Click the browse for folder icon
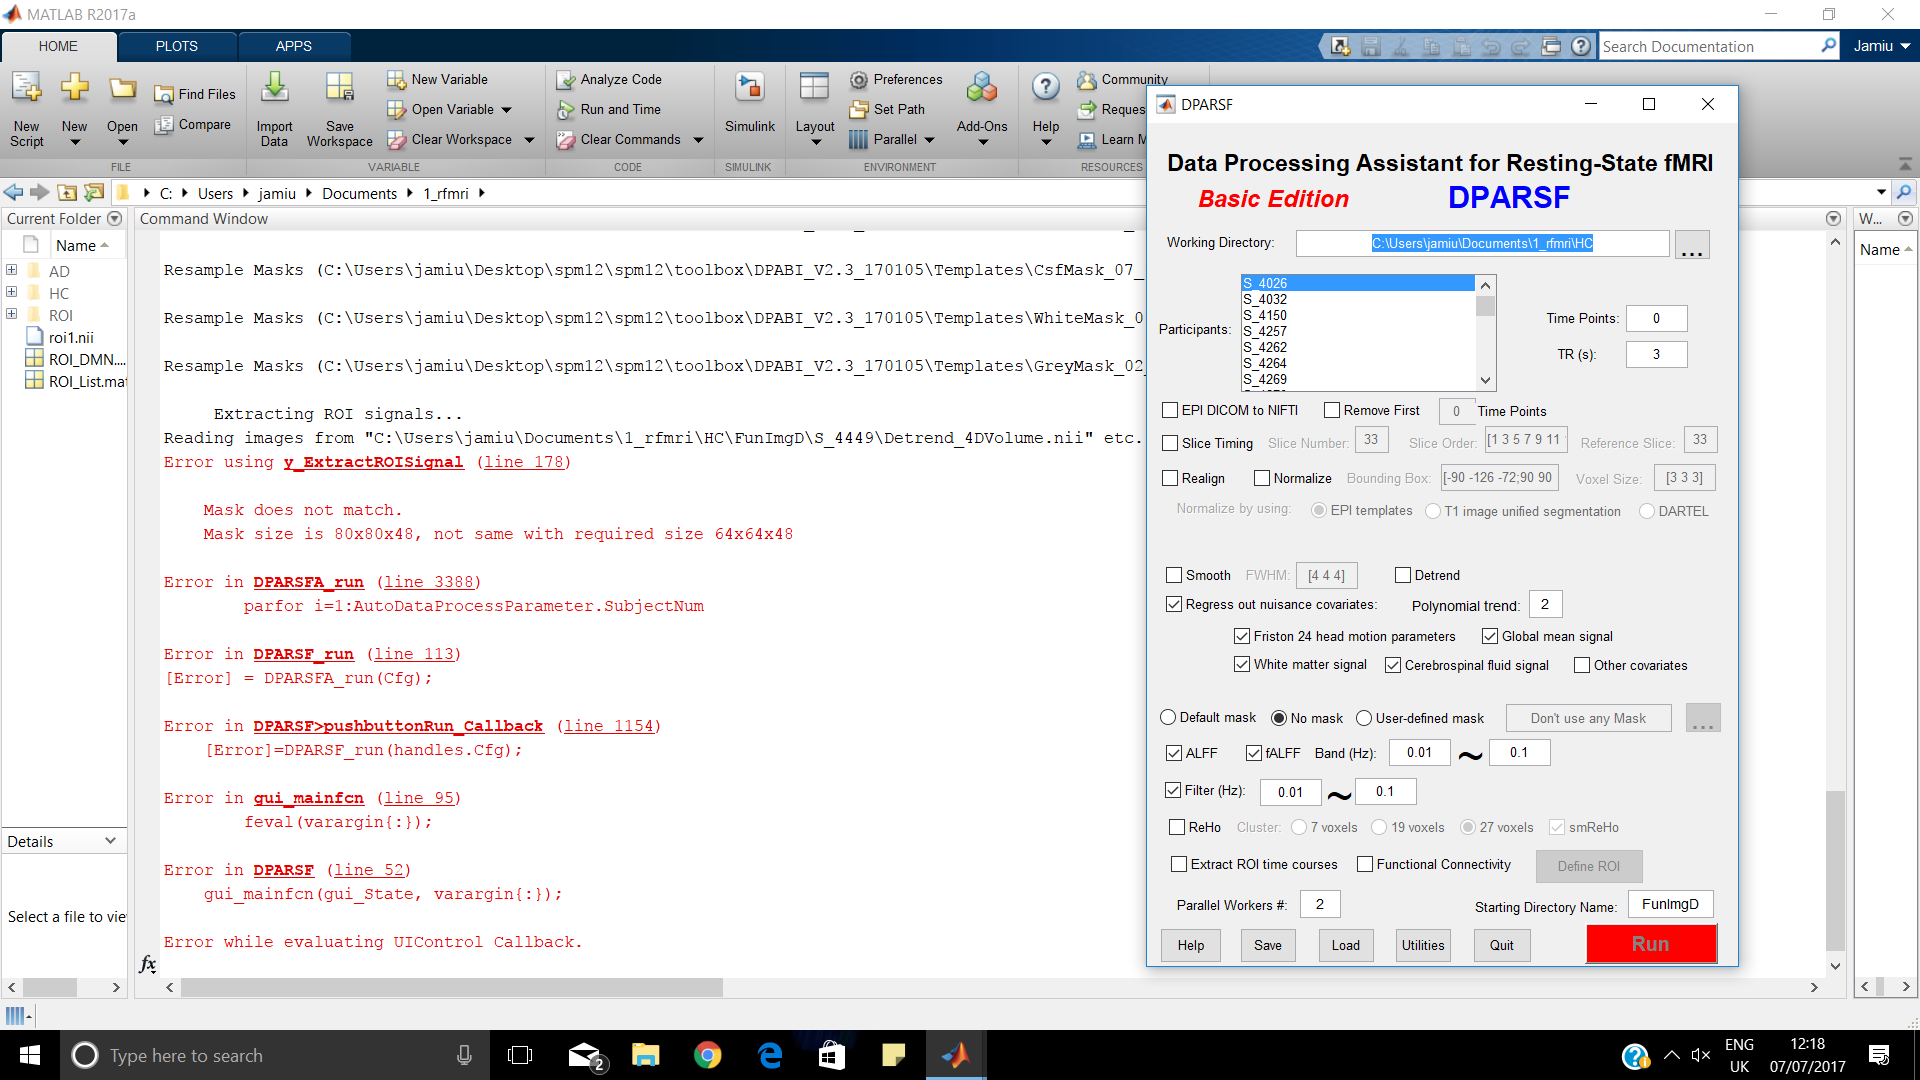This screenshot has width=1920, height=1080. click(x=94, y=192)
